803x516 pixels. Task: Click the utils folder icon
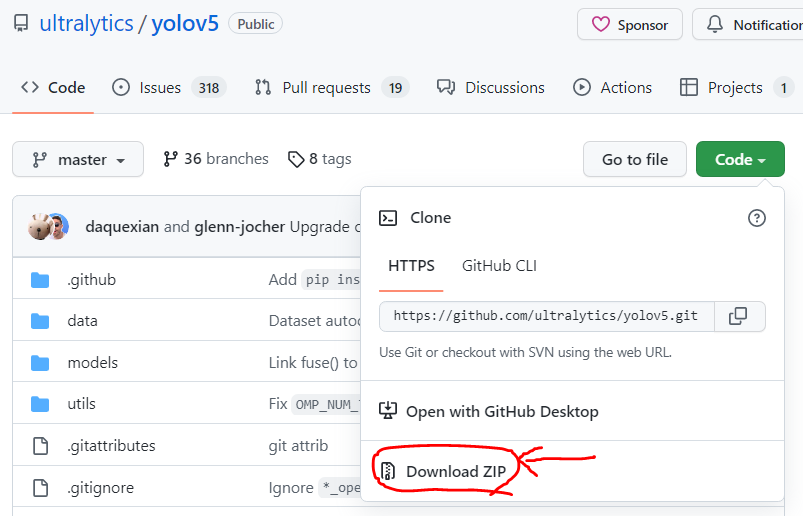tap(40, 404)
